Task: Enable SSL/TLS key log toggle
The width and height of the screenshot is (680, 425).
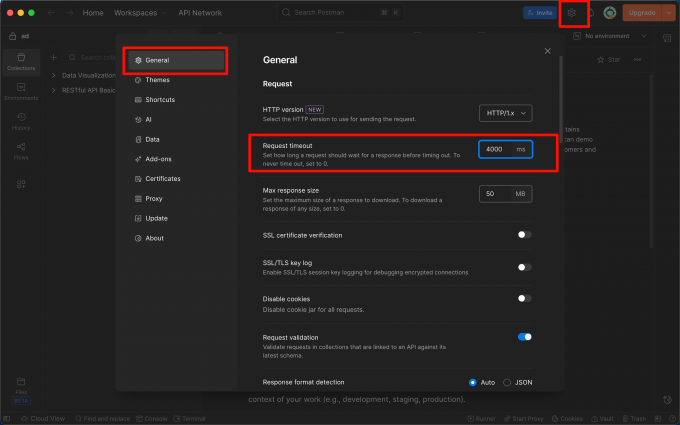Action: (524, 267)
